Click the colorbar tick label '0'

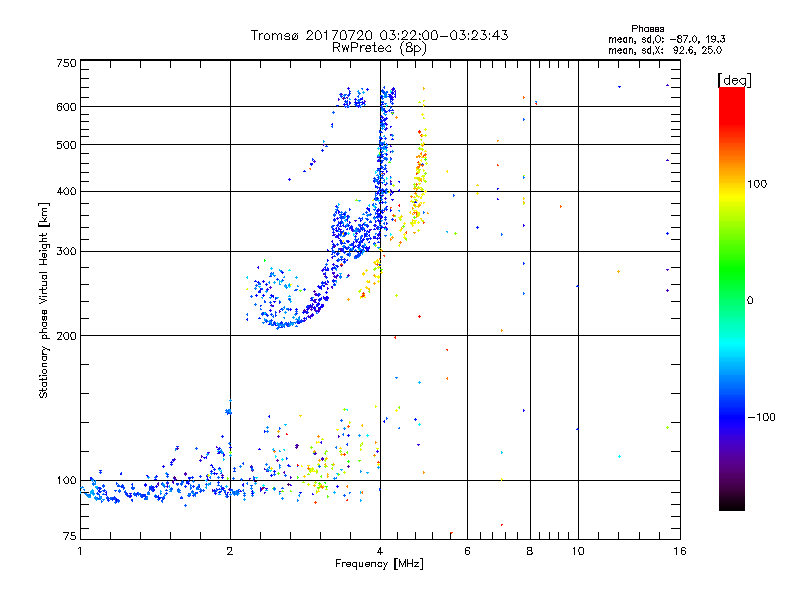[x=750, y=301]
